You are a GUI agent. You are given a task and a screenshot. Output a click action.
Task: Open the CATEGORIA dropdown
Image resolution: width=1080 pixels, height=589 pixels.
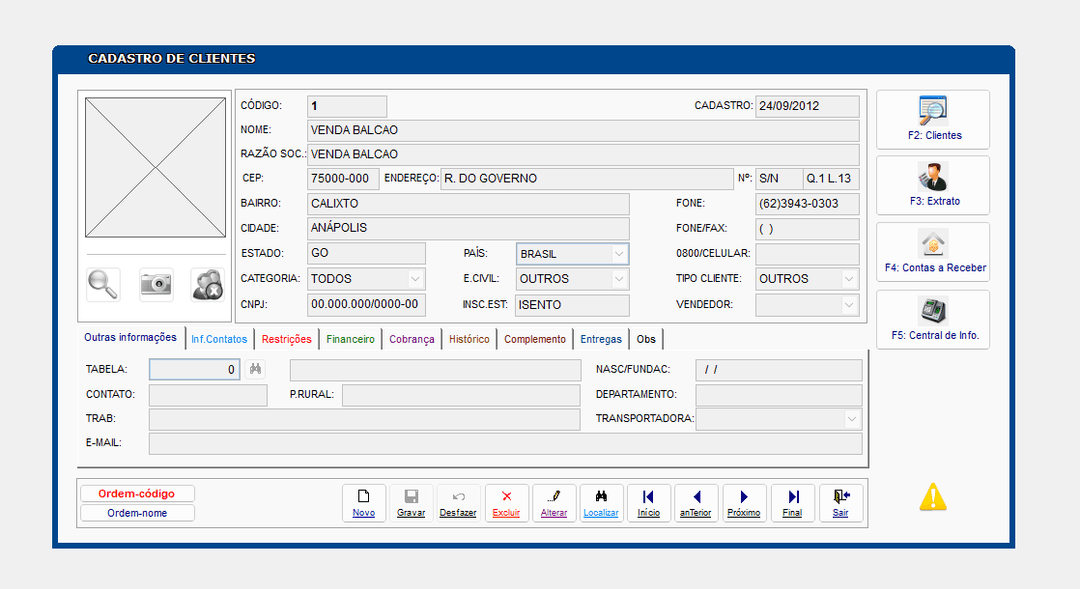point(415,279)
